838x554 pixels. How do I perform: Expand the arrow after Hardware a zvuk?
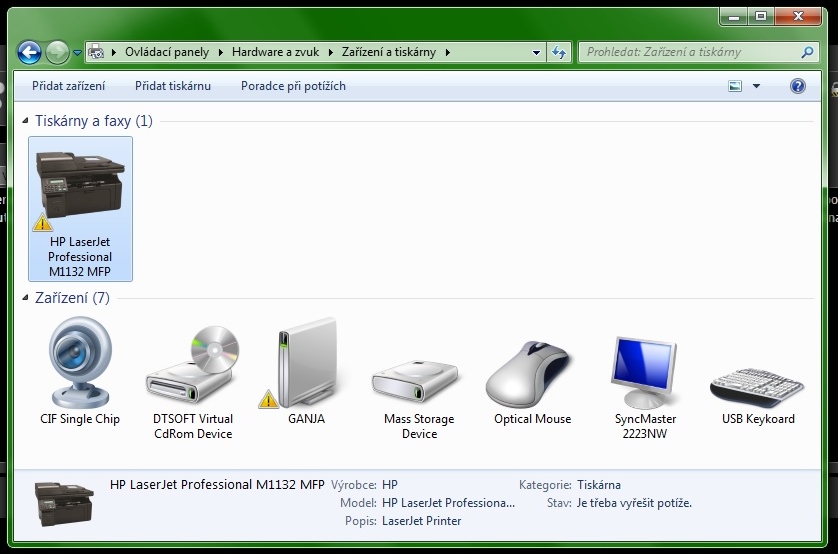click(x=331, y=52)
